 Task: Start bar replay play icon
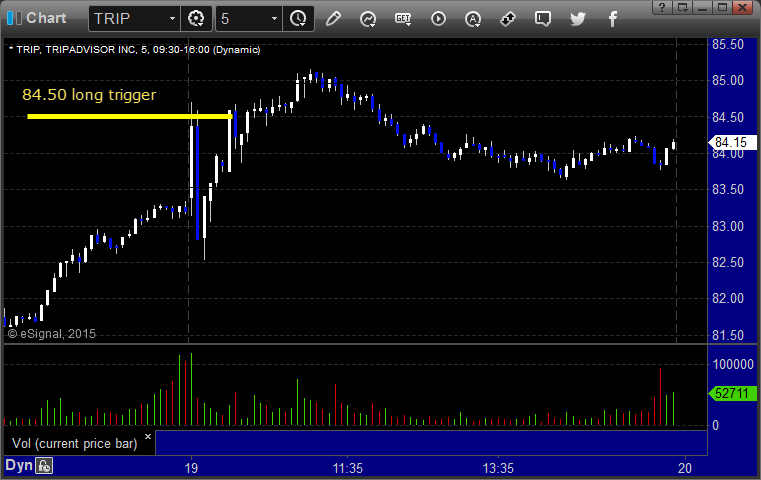coord(438,19)
